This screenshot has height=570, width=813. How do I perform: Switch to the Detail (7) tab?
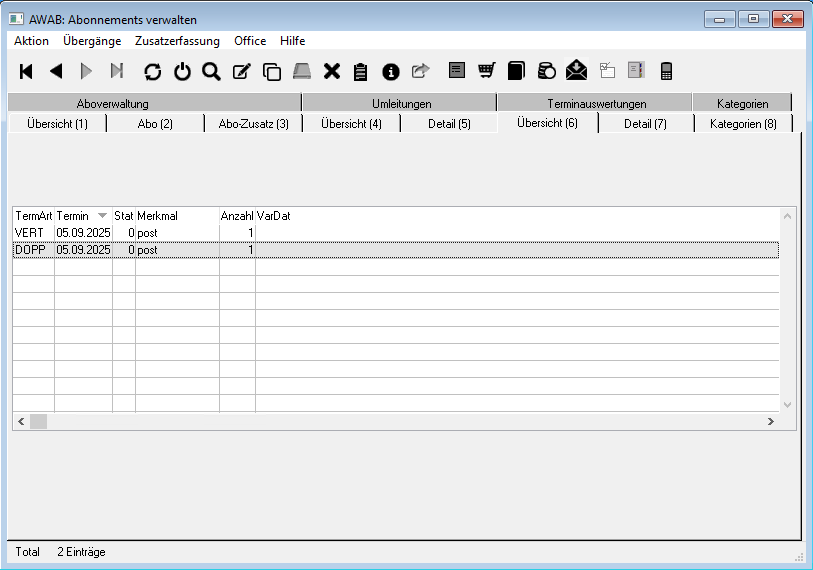tap(645, 124)
